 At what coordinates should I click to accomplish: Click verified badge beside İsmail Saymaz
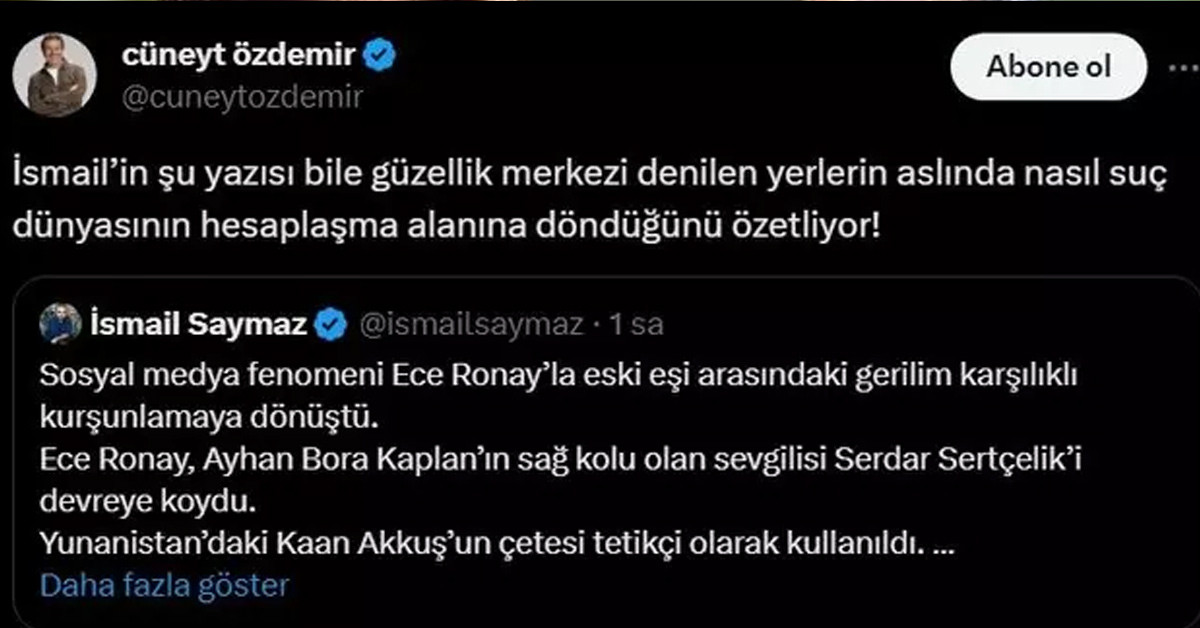click(332, 324)
